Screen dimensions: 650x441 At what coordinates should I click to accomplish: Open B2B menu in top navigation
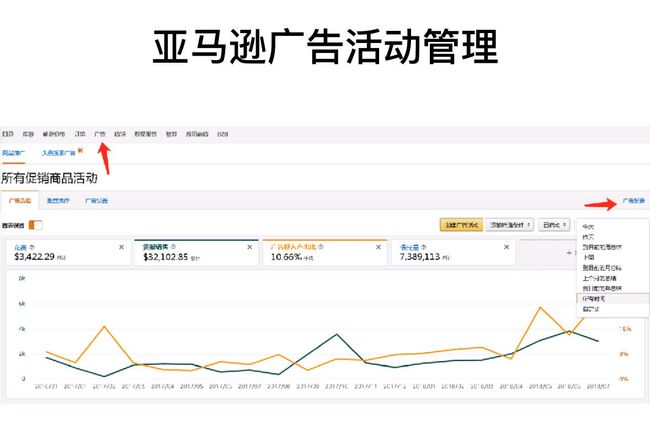coord(223,134)
